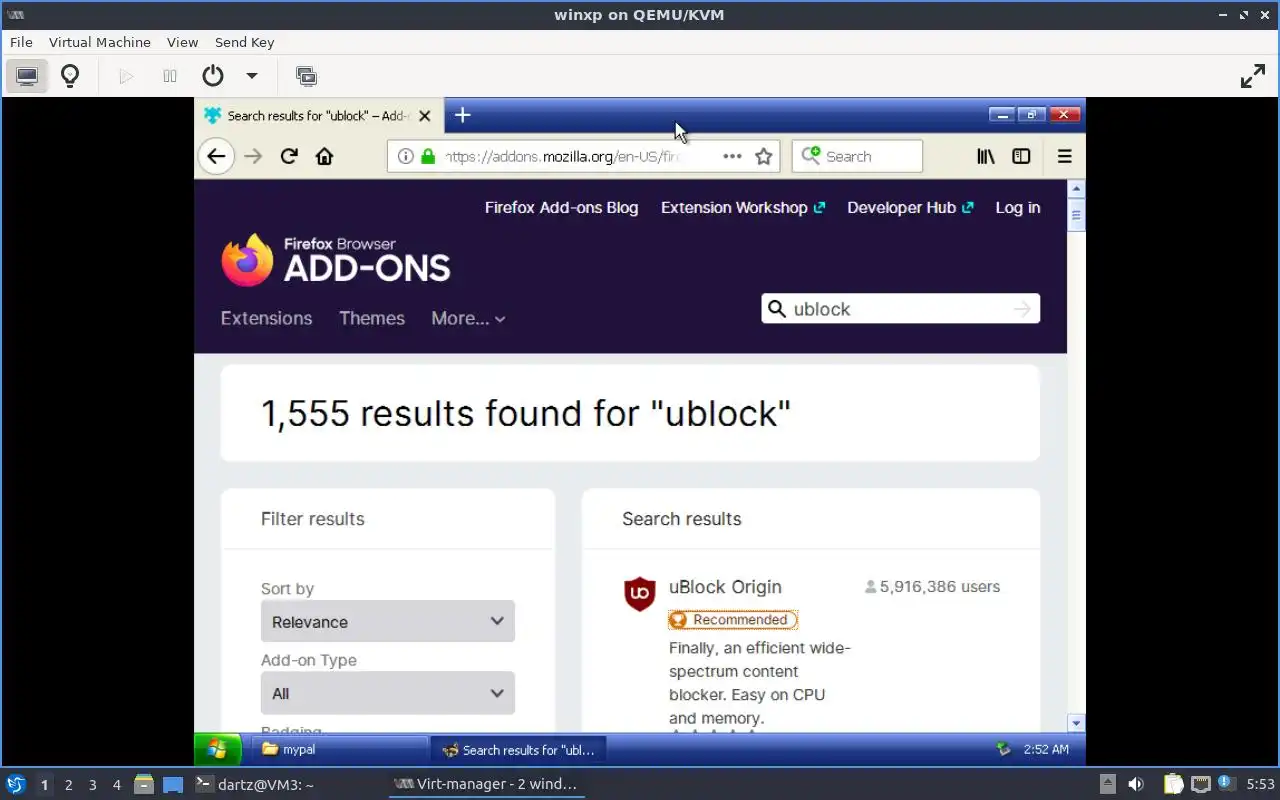This screenshot has height=800, width=1280.
Task: Open virt-manager File menu
Action: point(21,42)
